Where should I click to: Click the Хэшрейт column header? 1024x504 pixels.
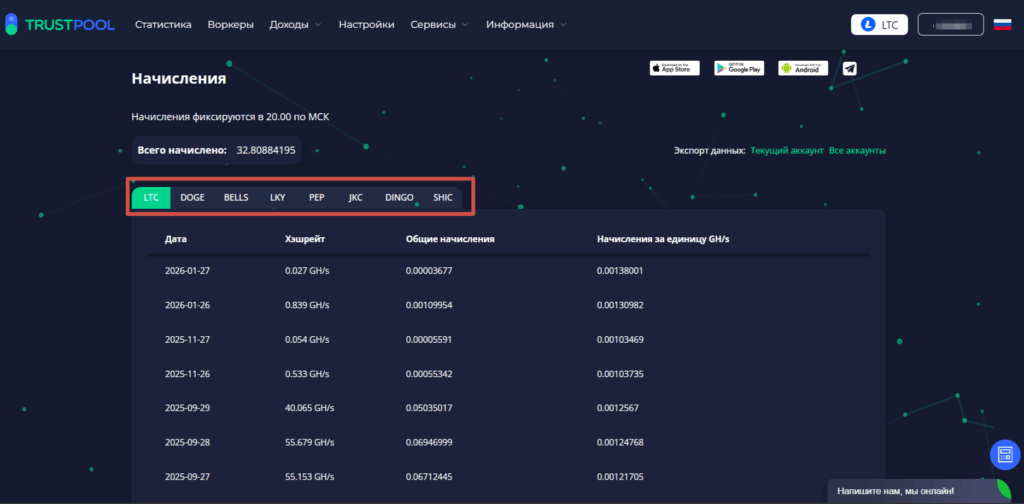coord(305,239)
